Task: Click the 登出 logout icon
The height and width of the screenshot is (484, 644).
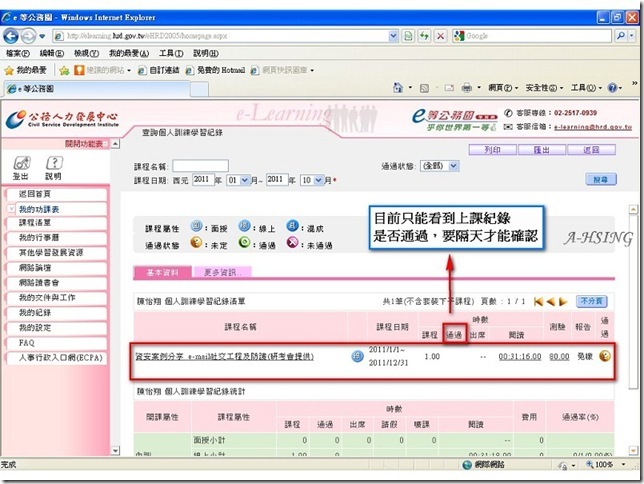Action: tap(21, 168)
